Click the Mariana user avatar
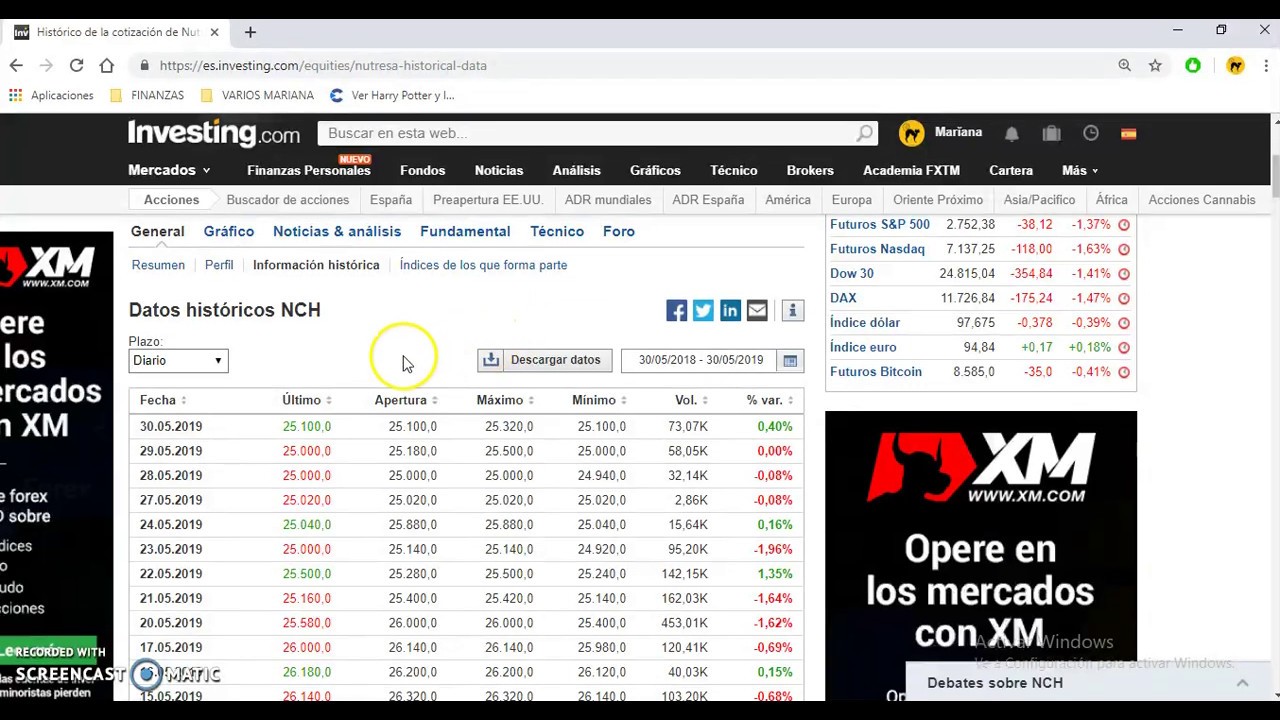 click(911, 133)
